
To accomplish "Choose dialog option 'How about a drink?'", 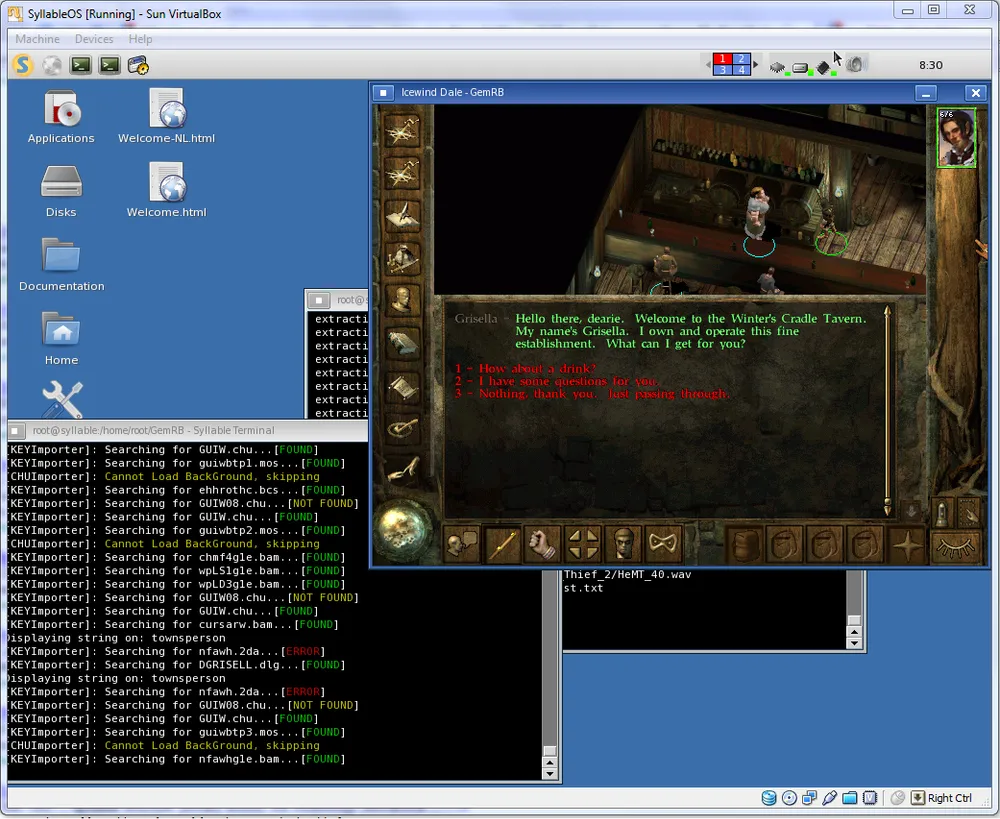I will pyautogui.click(x=526, y=369).
